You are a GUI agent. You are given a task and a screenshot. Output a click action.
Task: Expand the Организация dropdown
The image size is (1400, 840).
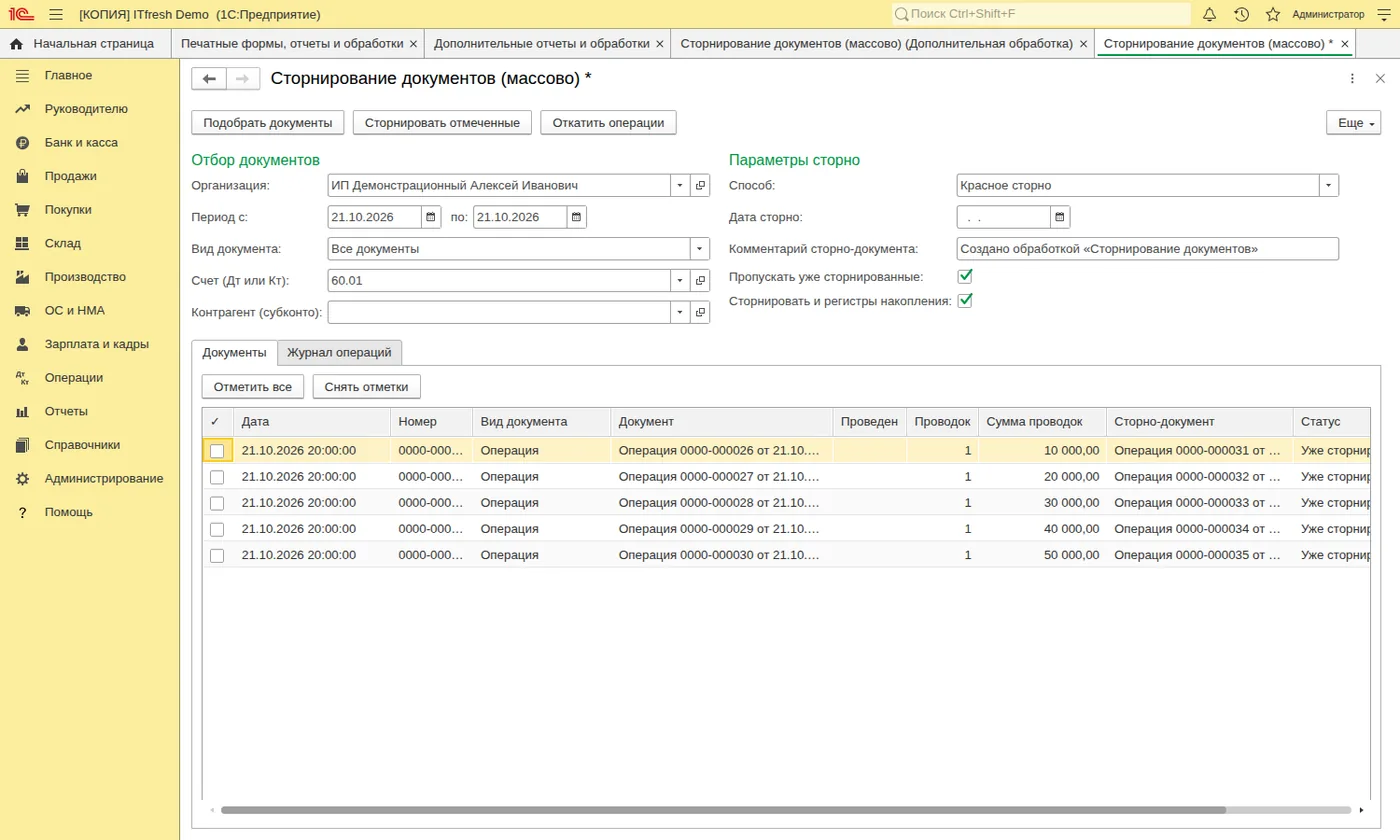click(x=680, y=185)
